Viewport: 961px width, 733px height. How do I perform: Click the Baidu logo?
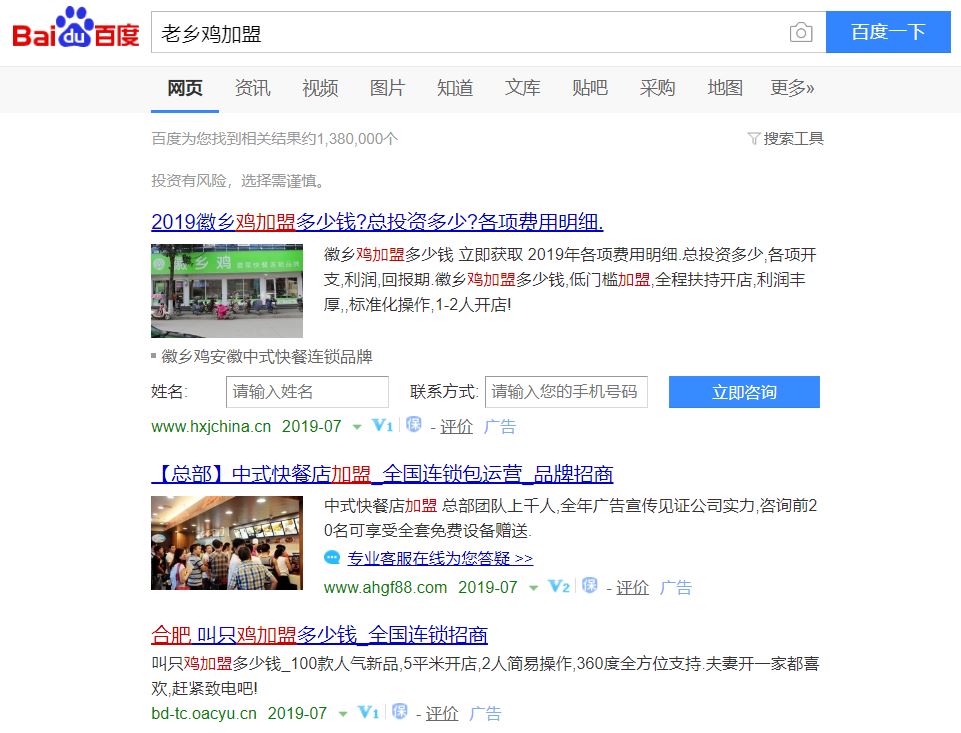[x=76, y=28]
